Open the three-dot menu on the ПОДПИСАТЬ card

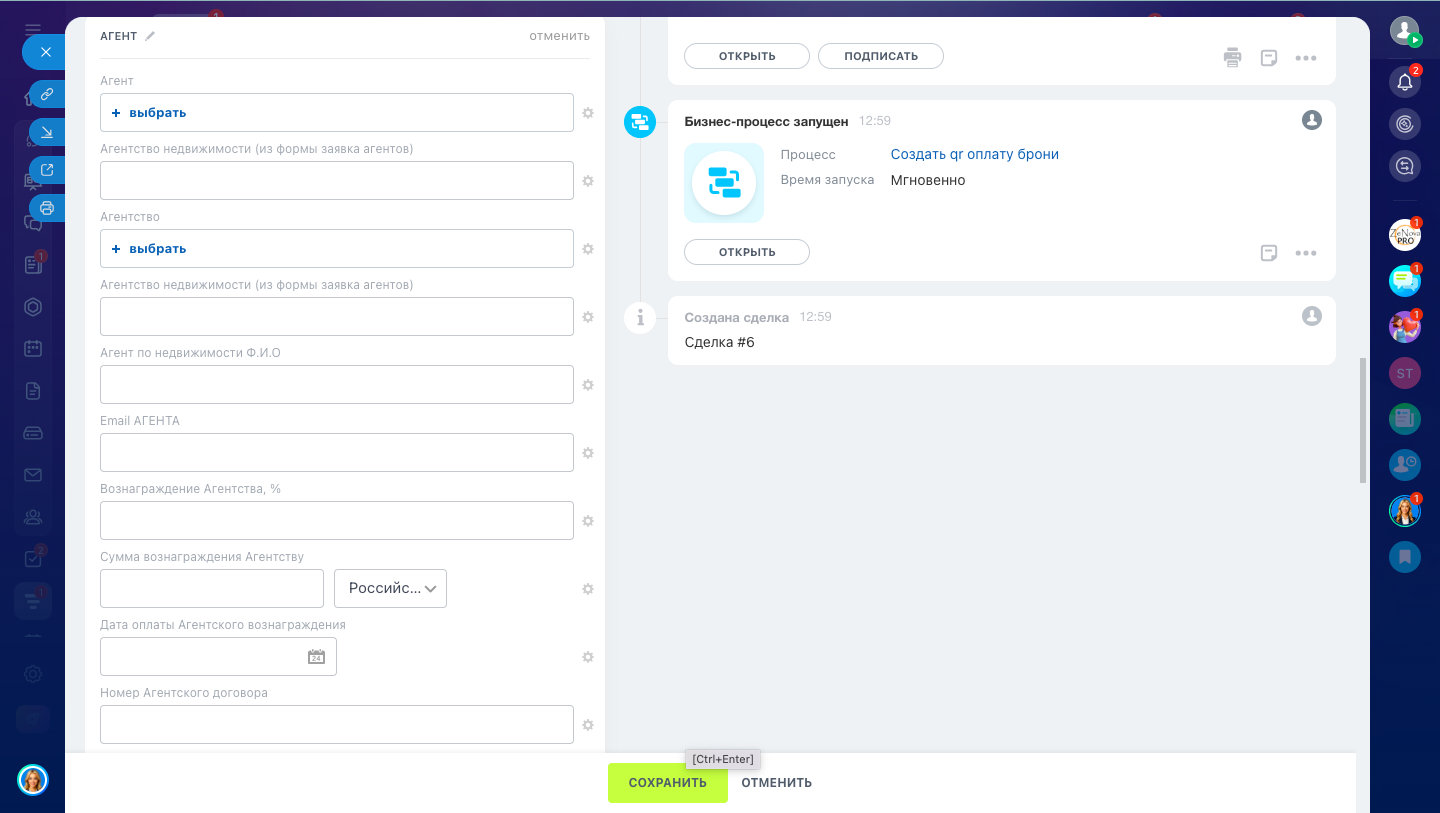point(1306,58)
